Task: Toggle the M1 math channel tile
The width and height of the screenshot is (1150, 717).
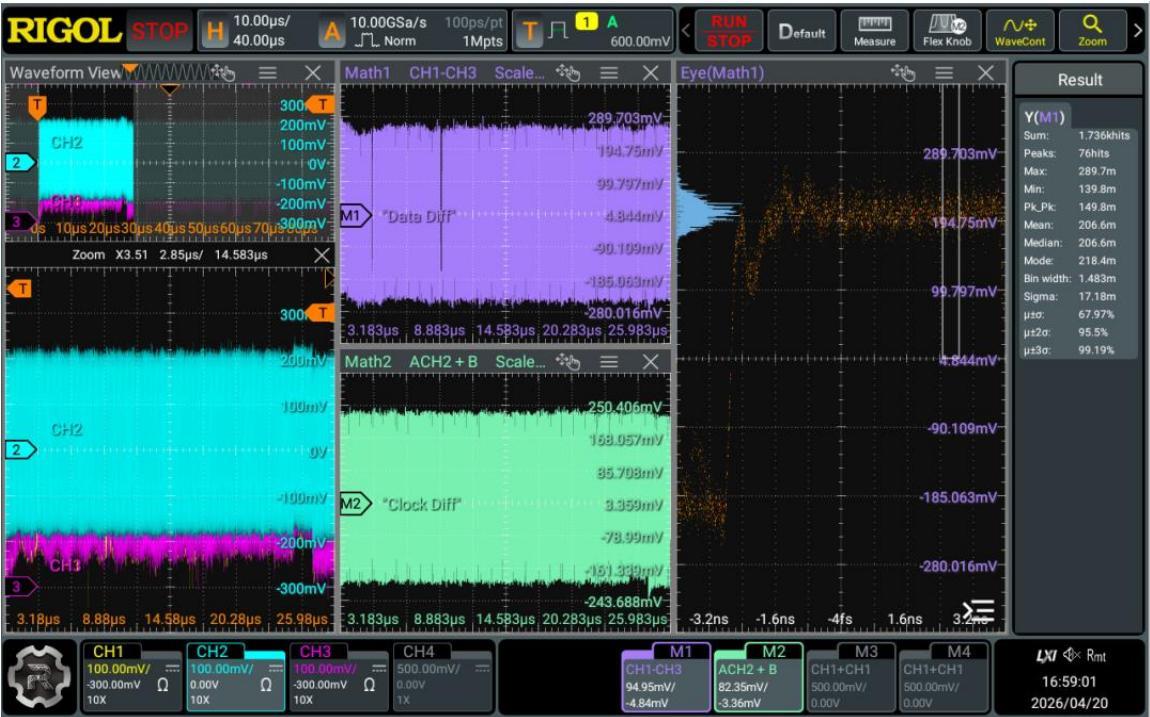Action: (666, 676)
